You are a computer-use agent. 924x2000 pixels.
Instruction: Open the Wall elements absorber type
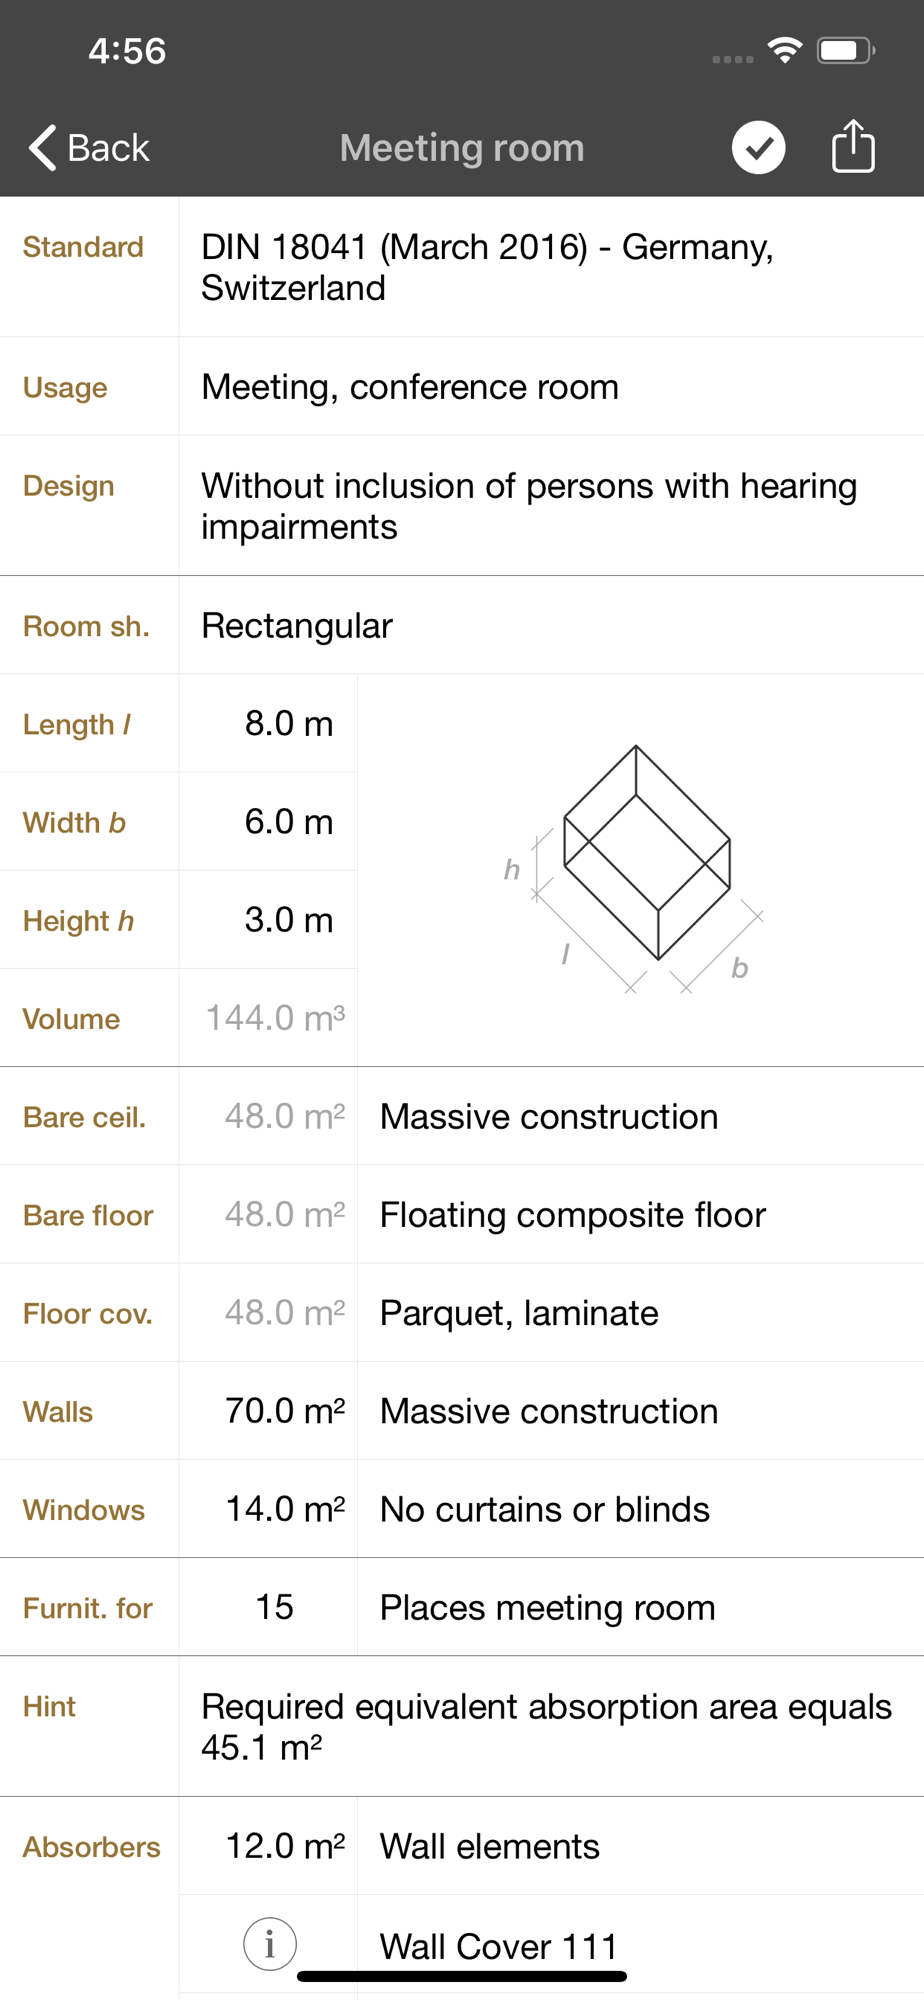click(x=641, y=1846)
